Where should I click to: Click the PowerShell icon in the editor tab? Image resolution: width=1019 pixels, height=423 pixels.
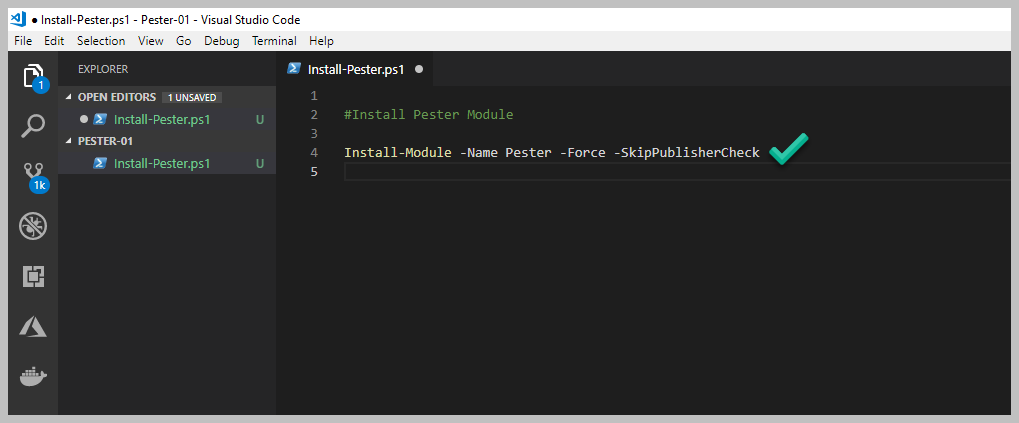294,69
